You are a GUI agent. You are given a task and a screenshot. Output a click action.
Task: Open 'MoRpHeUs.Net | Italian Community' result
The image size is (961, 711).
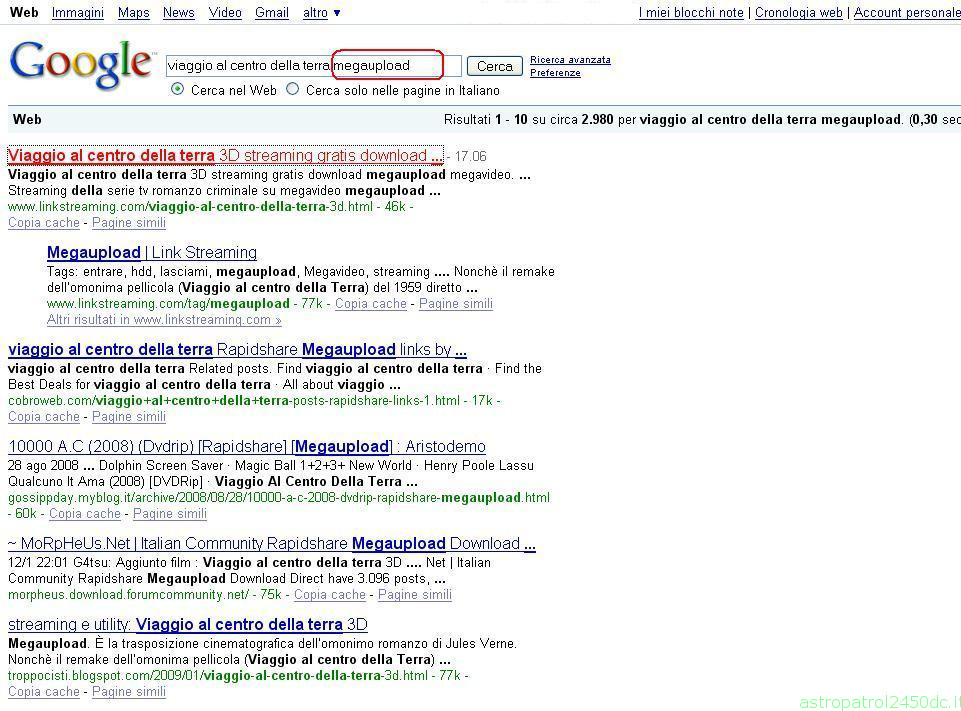tap(272, 544)
